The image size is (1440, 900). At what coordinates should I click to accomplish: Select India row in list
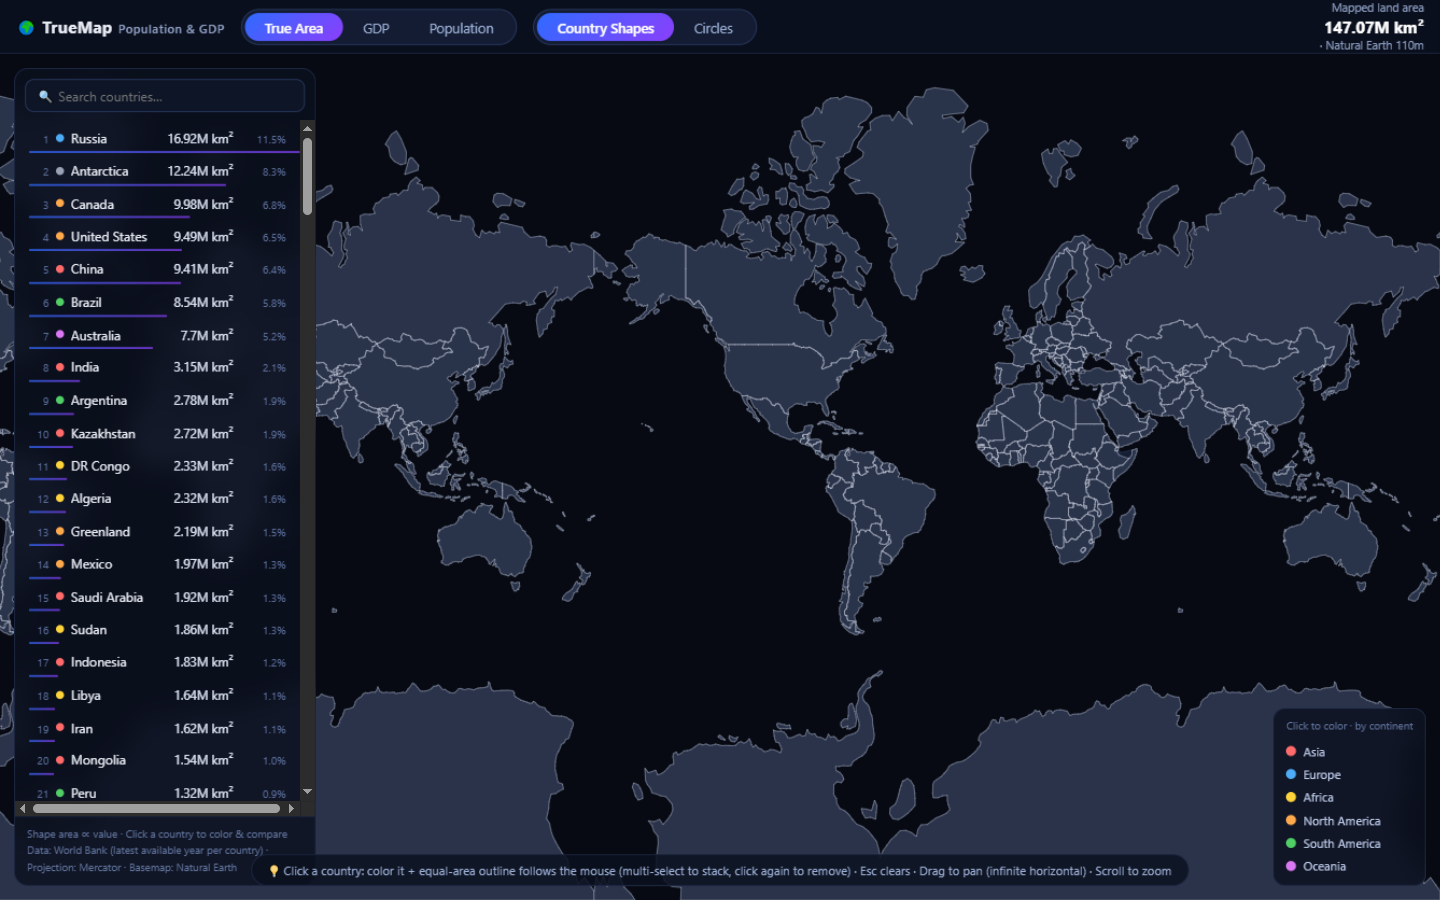164,367
